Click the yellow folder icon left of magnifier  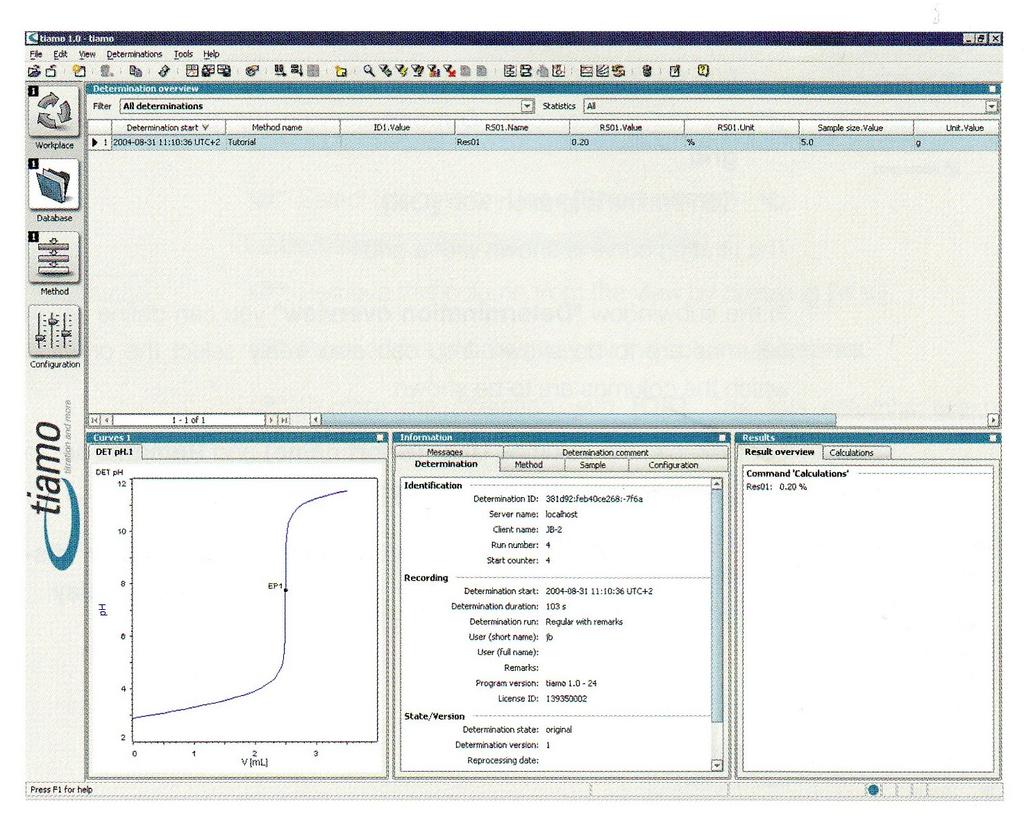pos(340,71)
